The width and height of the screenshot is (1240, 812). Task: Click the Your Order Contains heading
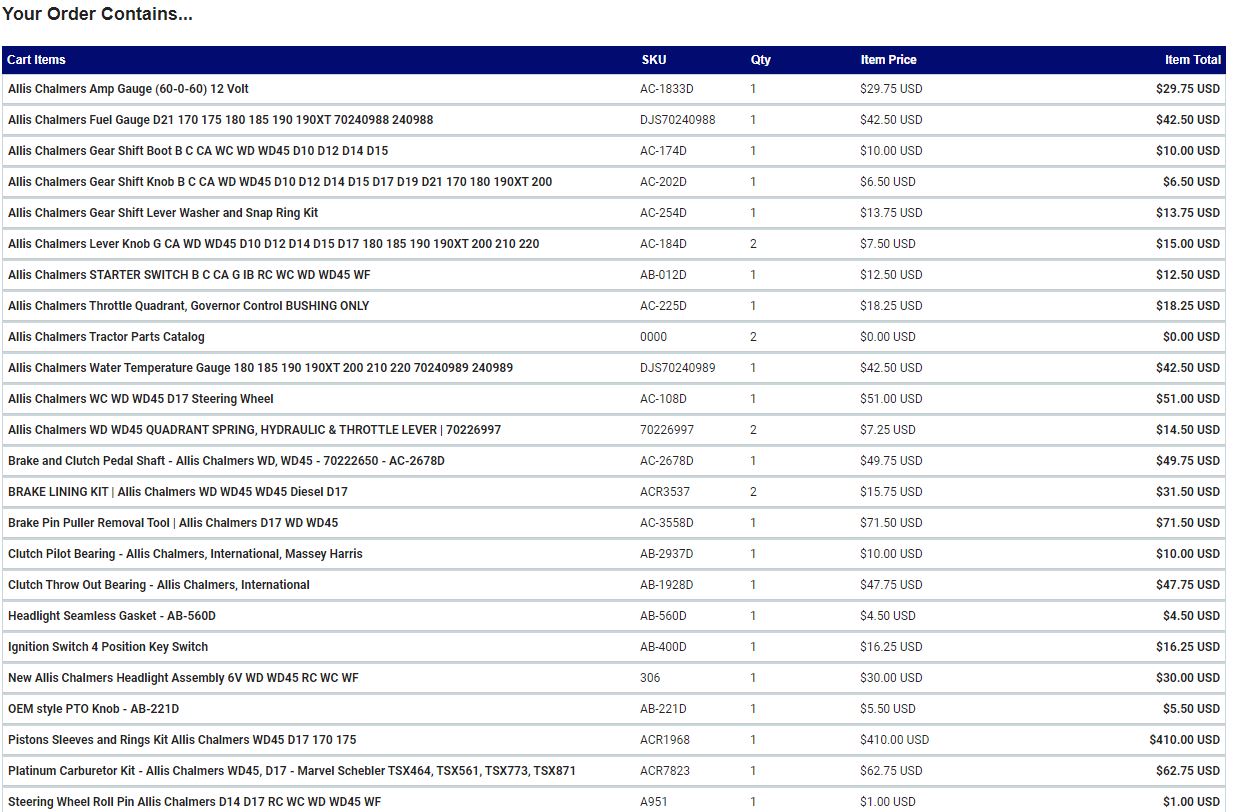coord(98,14)
